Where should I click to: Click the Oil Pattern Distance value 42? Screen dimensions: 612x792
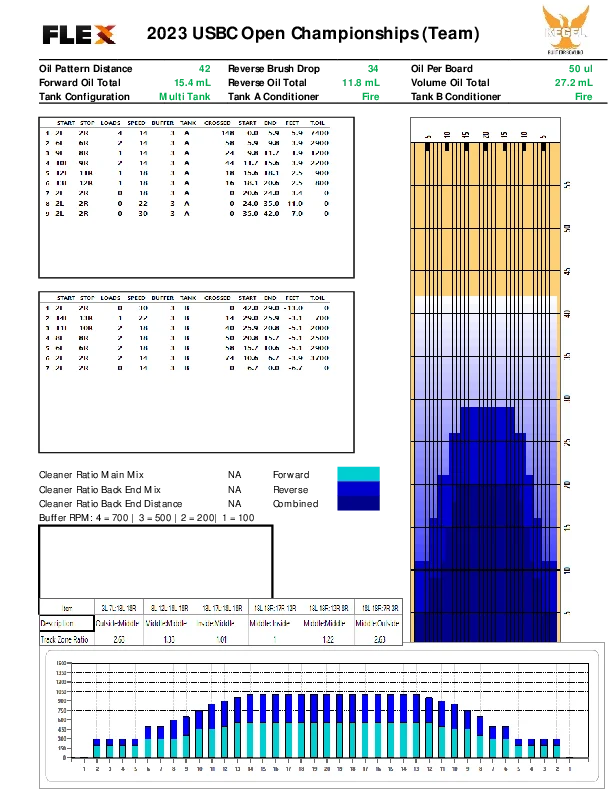[x=204, y=69]
